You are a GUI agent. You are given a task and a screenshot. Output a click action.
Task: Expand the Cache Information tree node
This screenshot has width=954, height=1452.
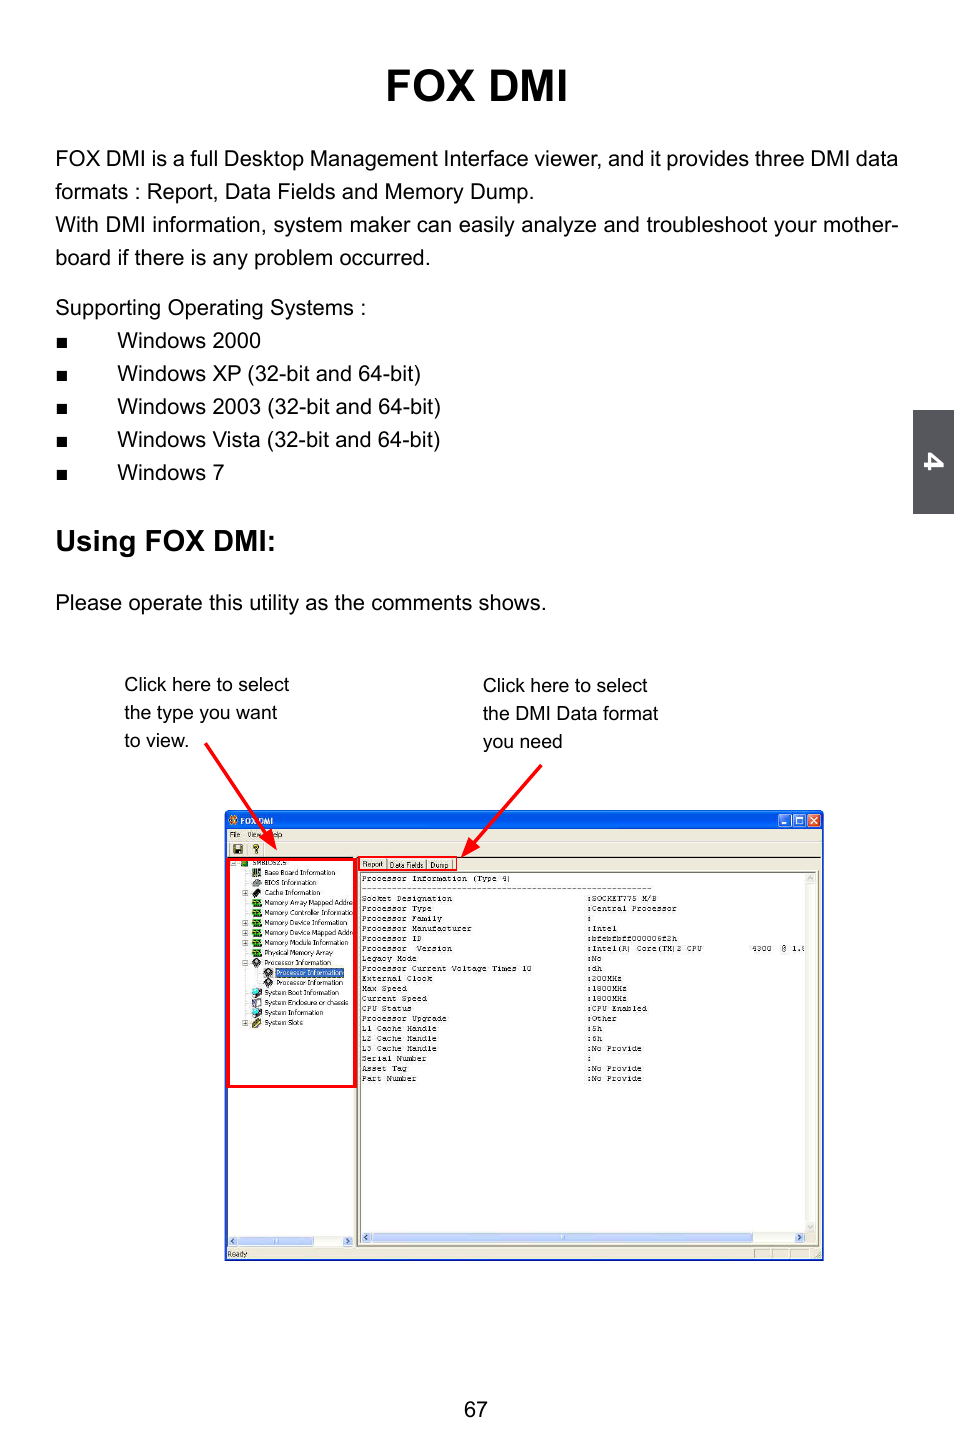[245, 892]
